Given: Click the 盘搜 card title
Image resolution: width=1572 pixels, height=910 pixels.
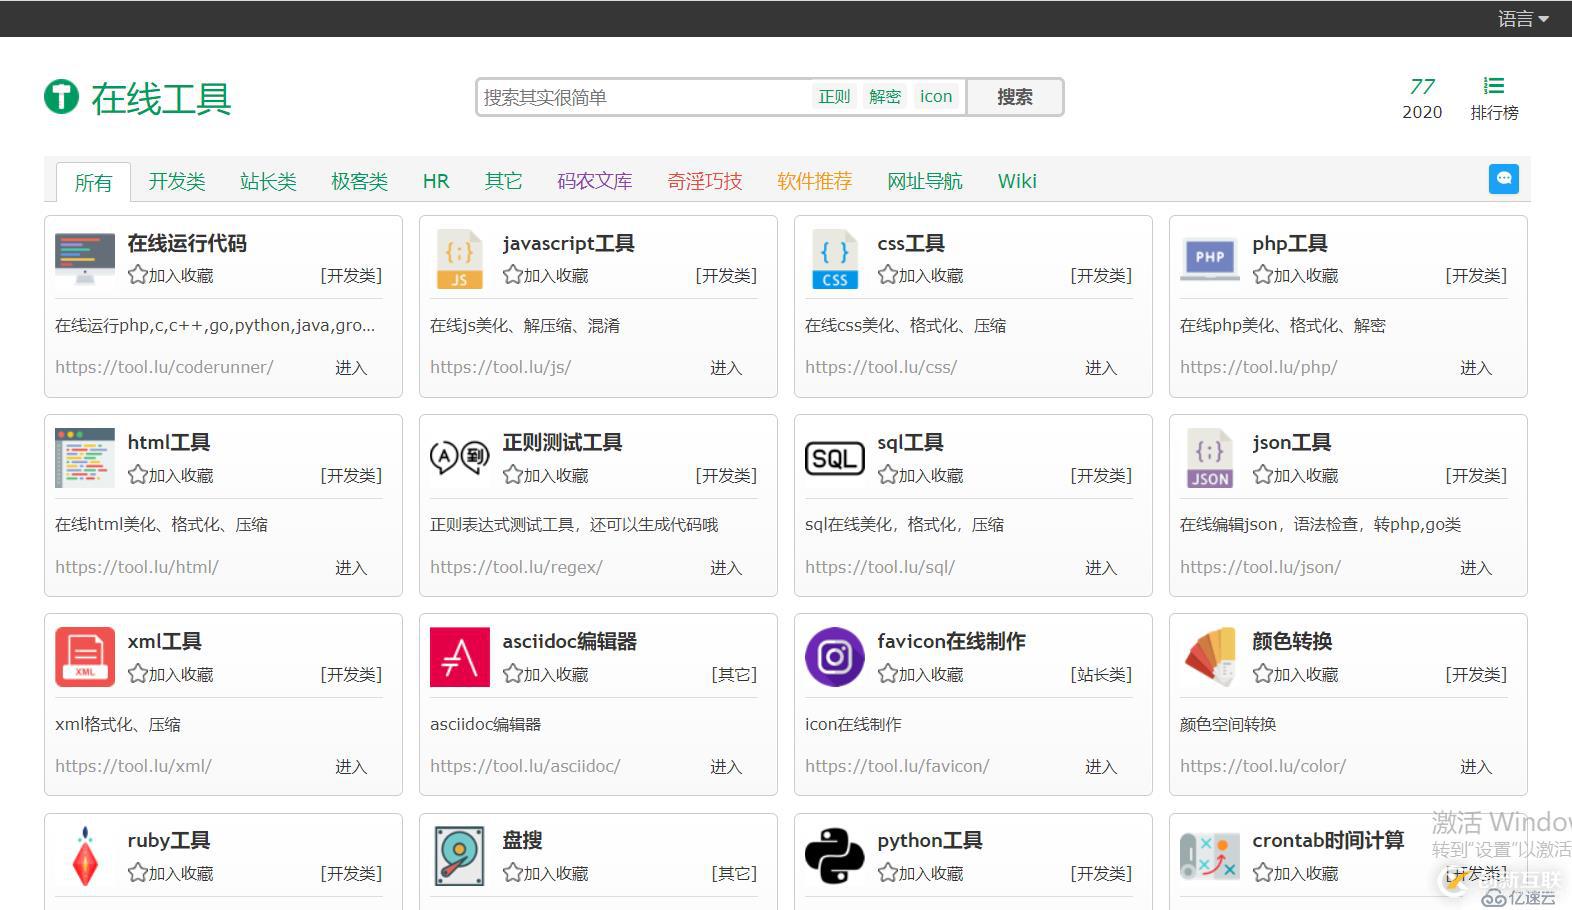Looking at the screenshot, I should pos(522,840).
